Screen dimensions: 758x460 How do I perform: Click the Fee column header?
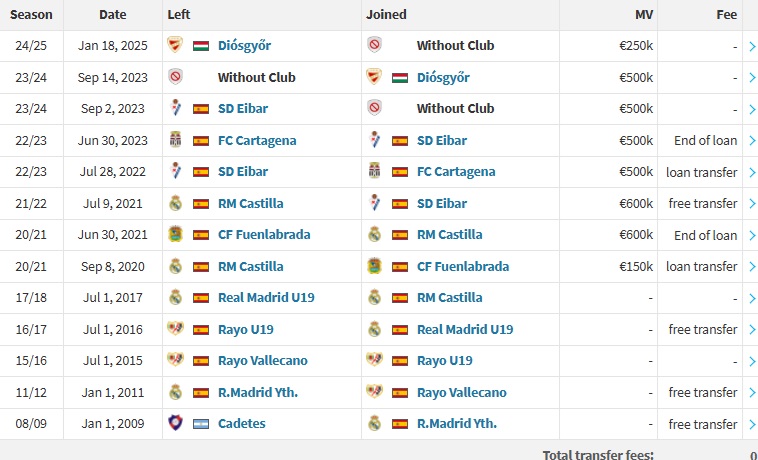pyautogui.click(x=727, y=14)
